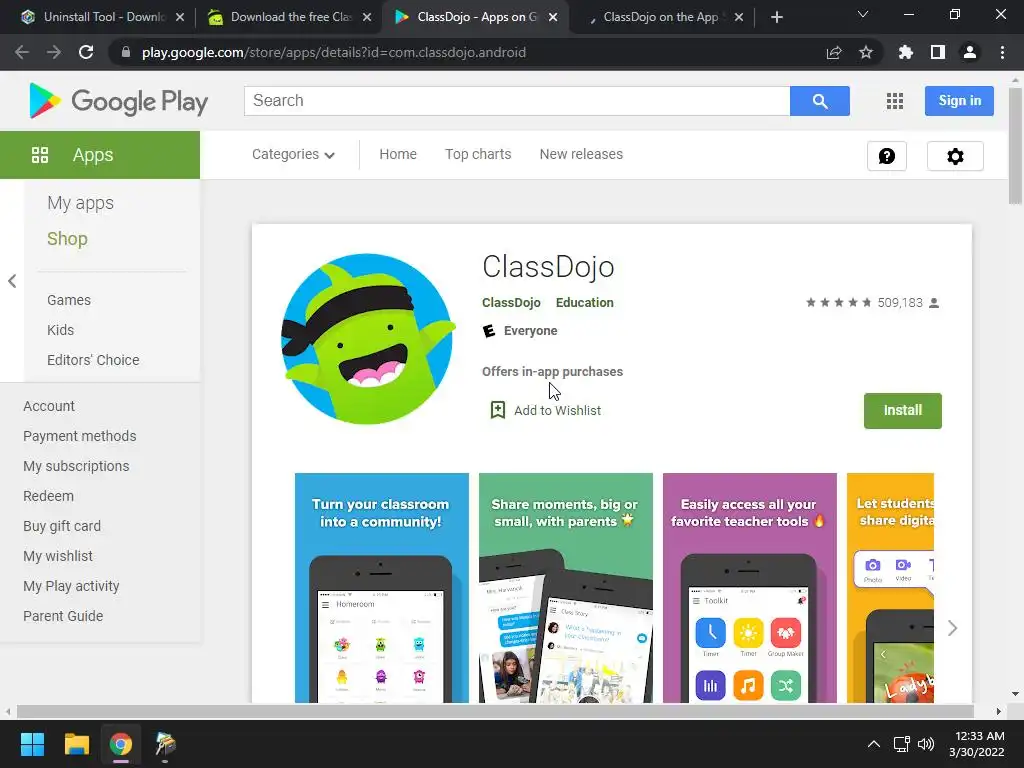Screen dimensions: 1024x768
Task: Go back with browser back arrow
Action: tap(22, 52)
